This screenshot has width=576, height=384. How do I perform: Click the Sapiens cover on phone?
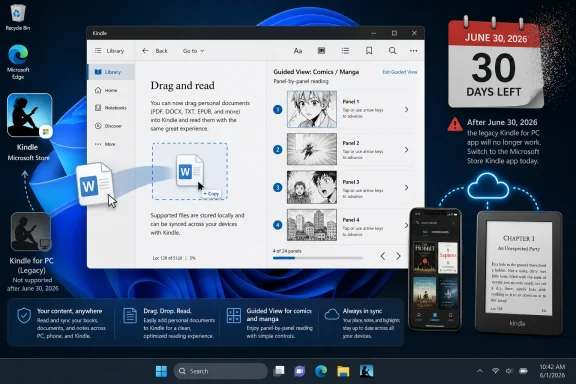(447, 257)
